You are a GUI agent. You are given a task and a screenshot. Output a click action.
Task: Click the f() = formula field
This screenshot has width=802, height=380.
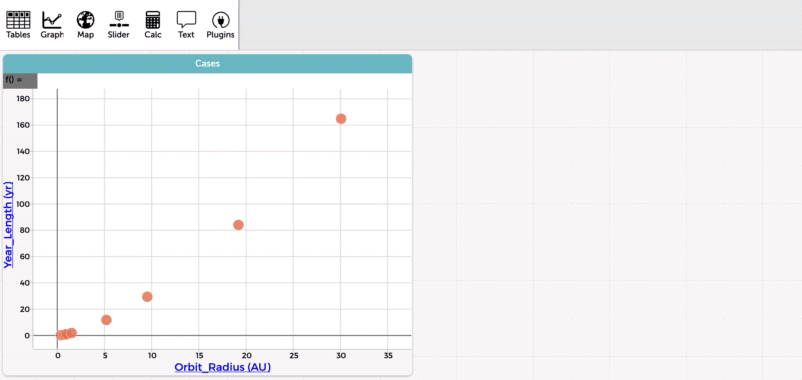20,80
